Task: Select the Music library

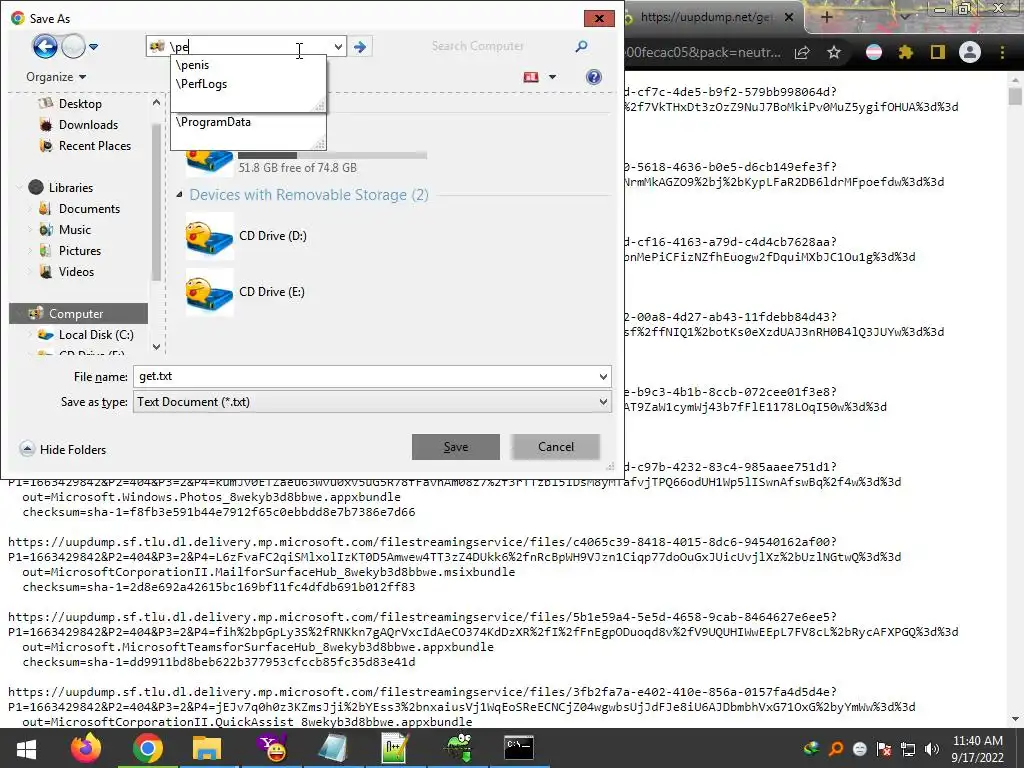Action: [x=74, y=230]
